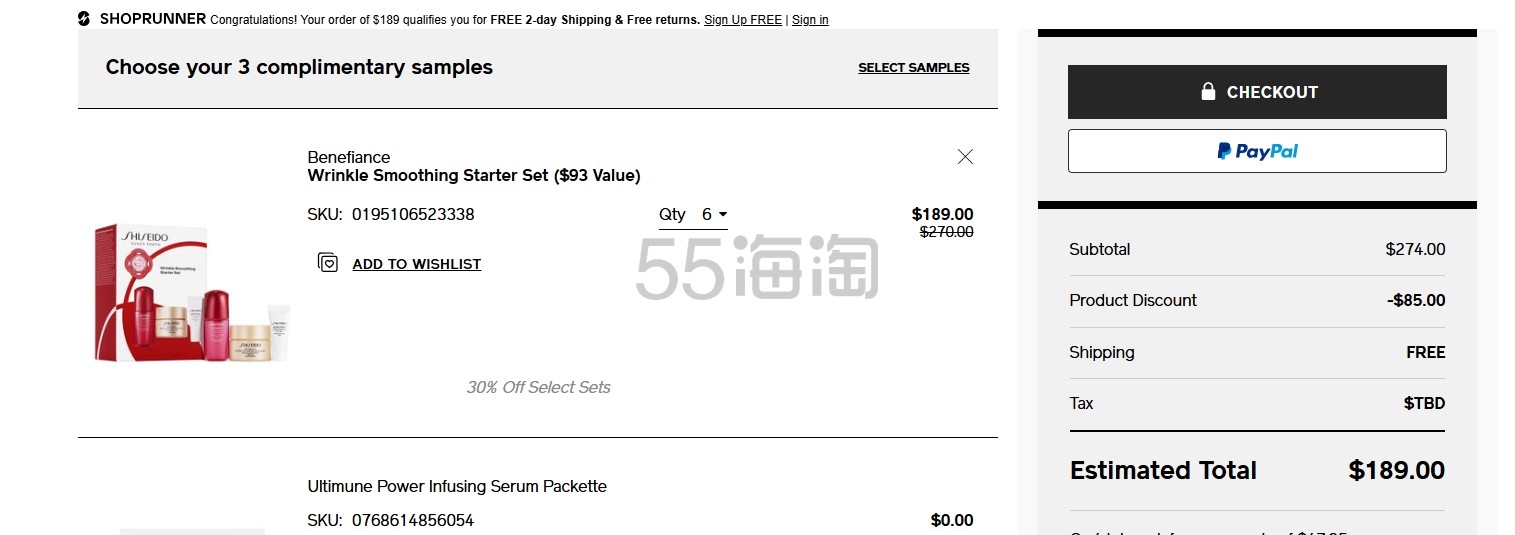This screenshot has width=1515, height=535.
Task: Click the Add to Wishlist text link
Action: pos(417,264)
